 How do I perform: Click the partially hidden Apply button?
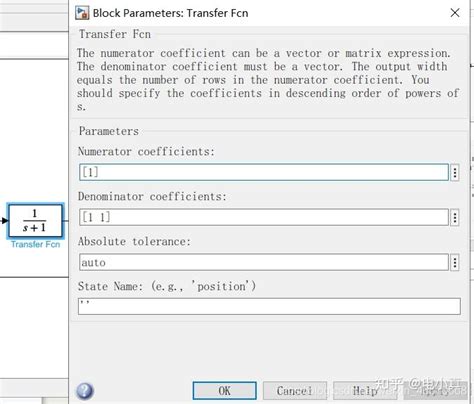click(x=435, y=391)
